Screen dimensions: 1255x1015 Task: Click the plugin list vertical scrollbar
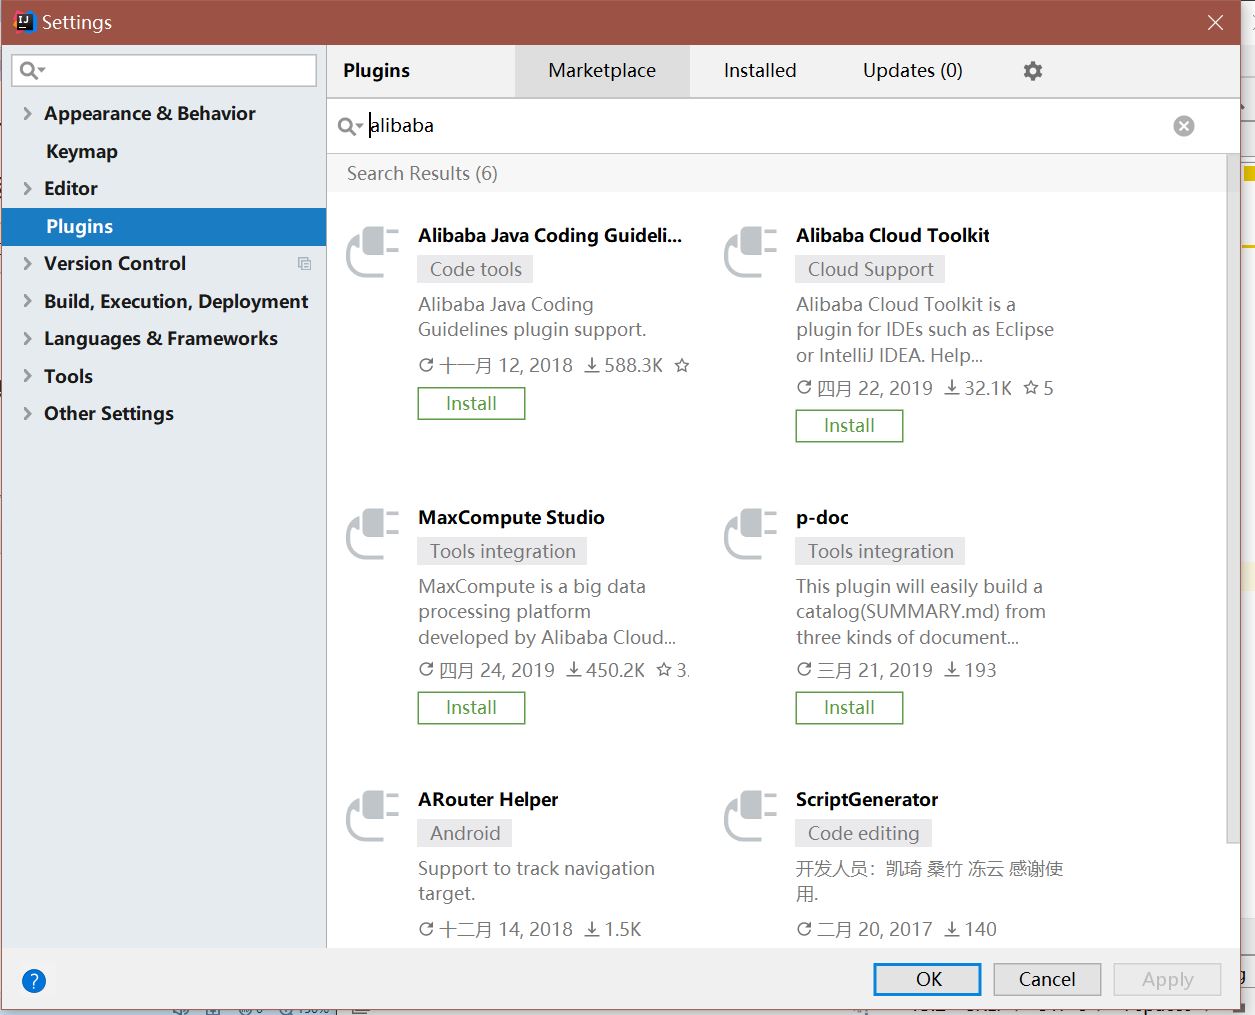[x=1233, y=500]
